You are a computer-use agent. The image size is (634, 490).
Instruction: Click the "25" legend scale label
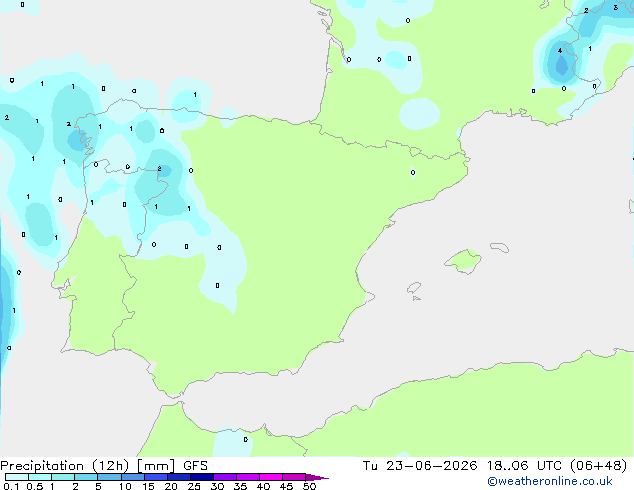(194, 486)
